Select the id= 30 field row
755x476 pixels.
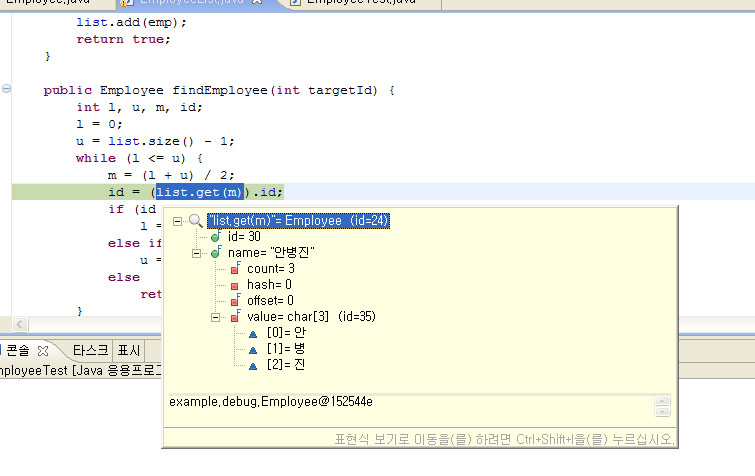(244, 236)
